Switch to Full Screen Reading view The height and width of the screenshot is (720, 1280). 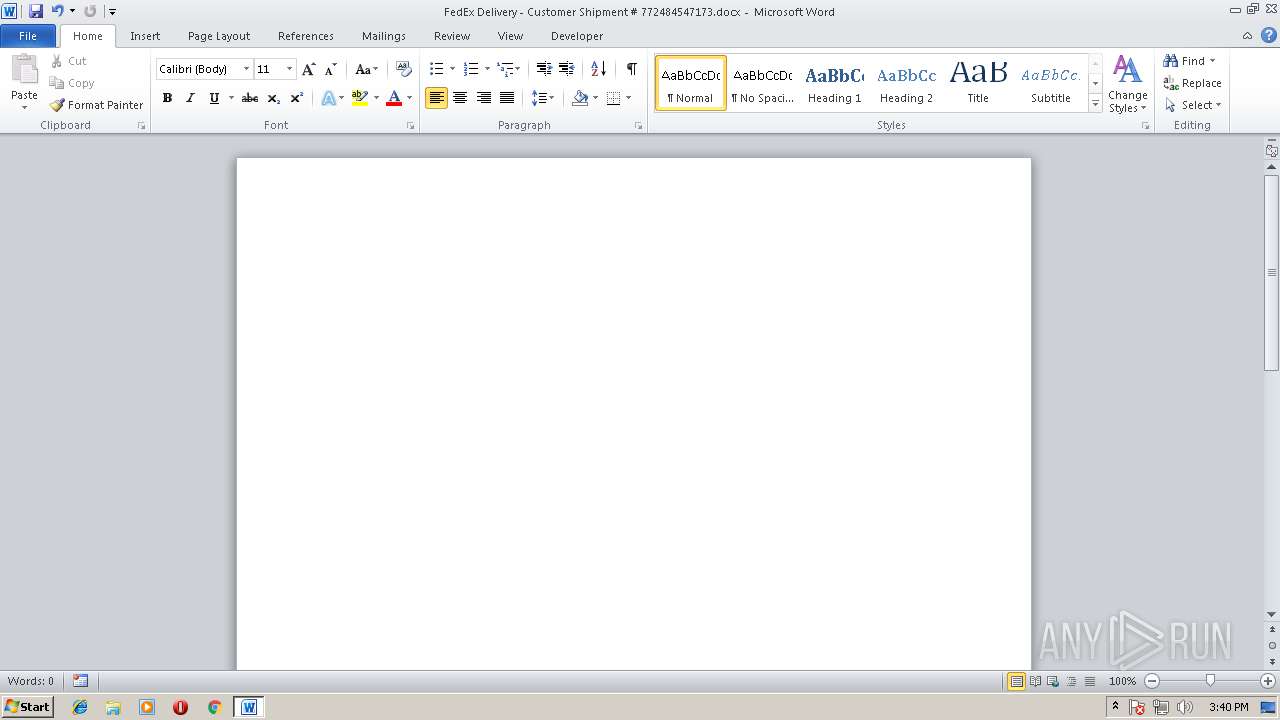click(x=1034, y=681)
